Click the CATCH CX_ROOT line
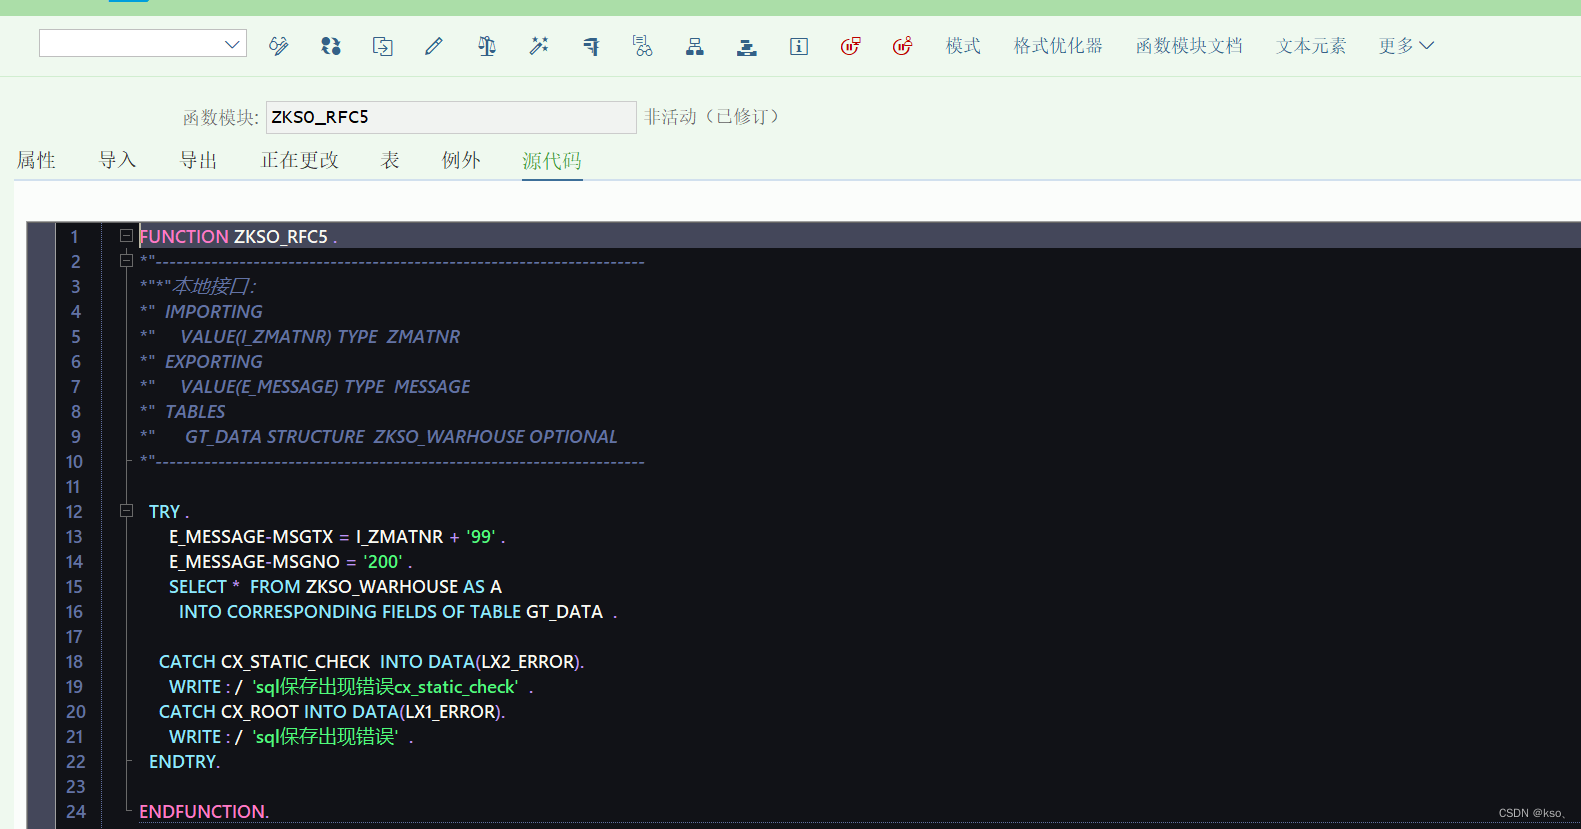Image resolution: width=1581 pixels, height=829 pixels. click(332, 712)
